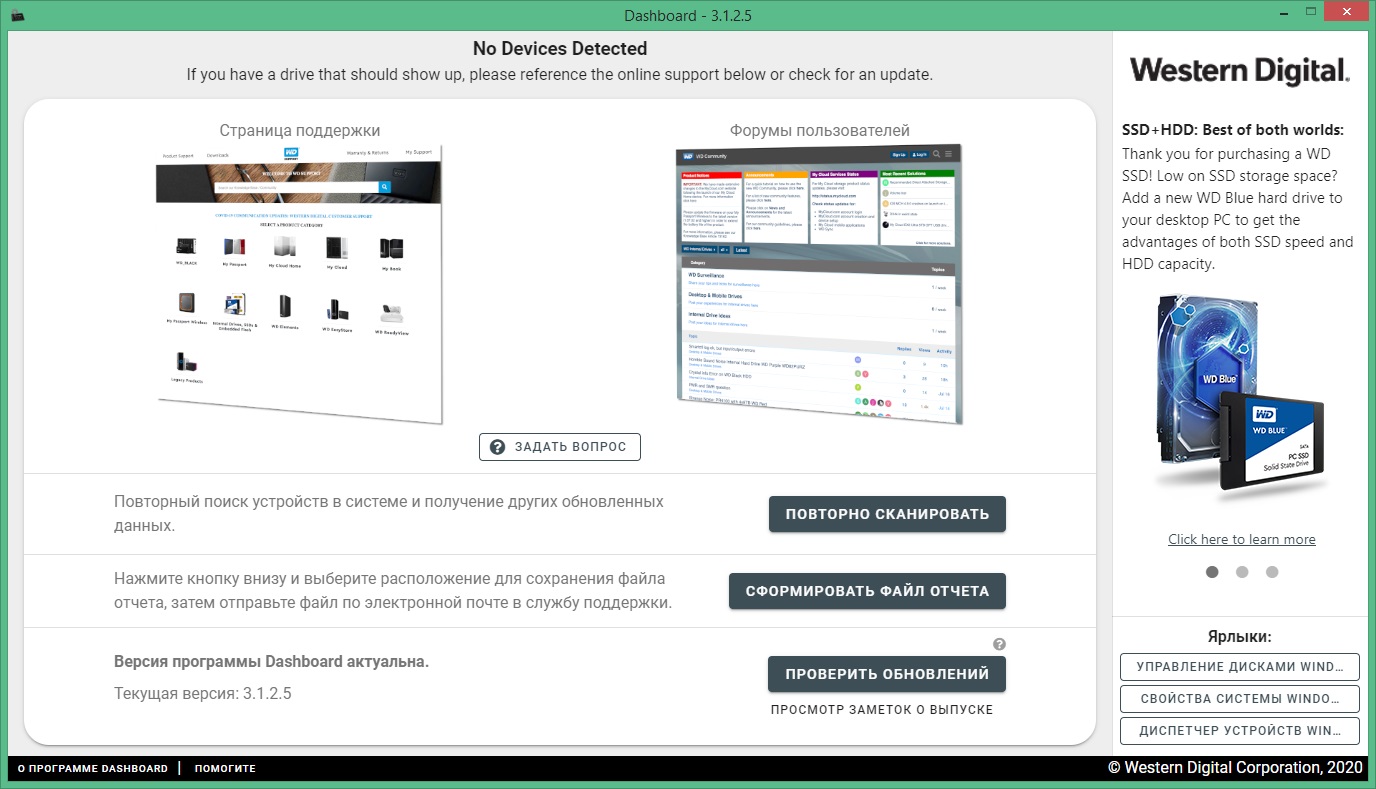The height and width of the screenshot is (789, 1376).
Task: Click ПОВТОРНО СКАНИРОВАТЬ to rescan devices
Action: click(887, 514)
